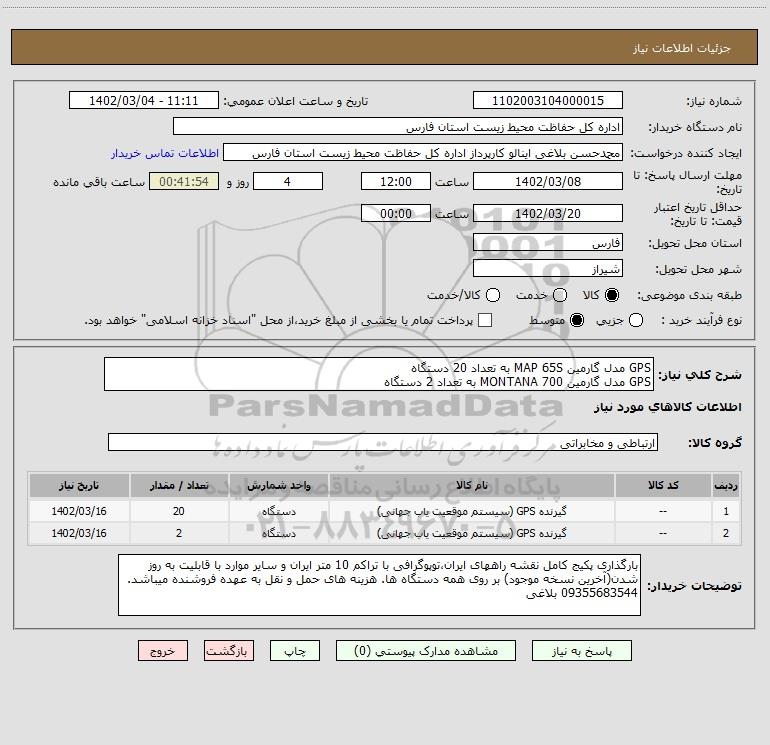Click the 'ردیف' column header
770x745 pixels.
(726, 485)
